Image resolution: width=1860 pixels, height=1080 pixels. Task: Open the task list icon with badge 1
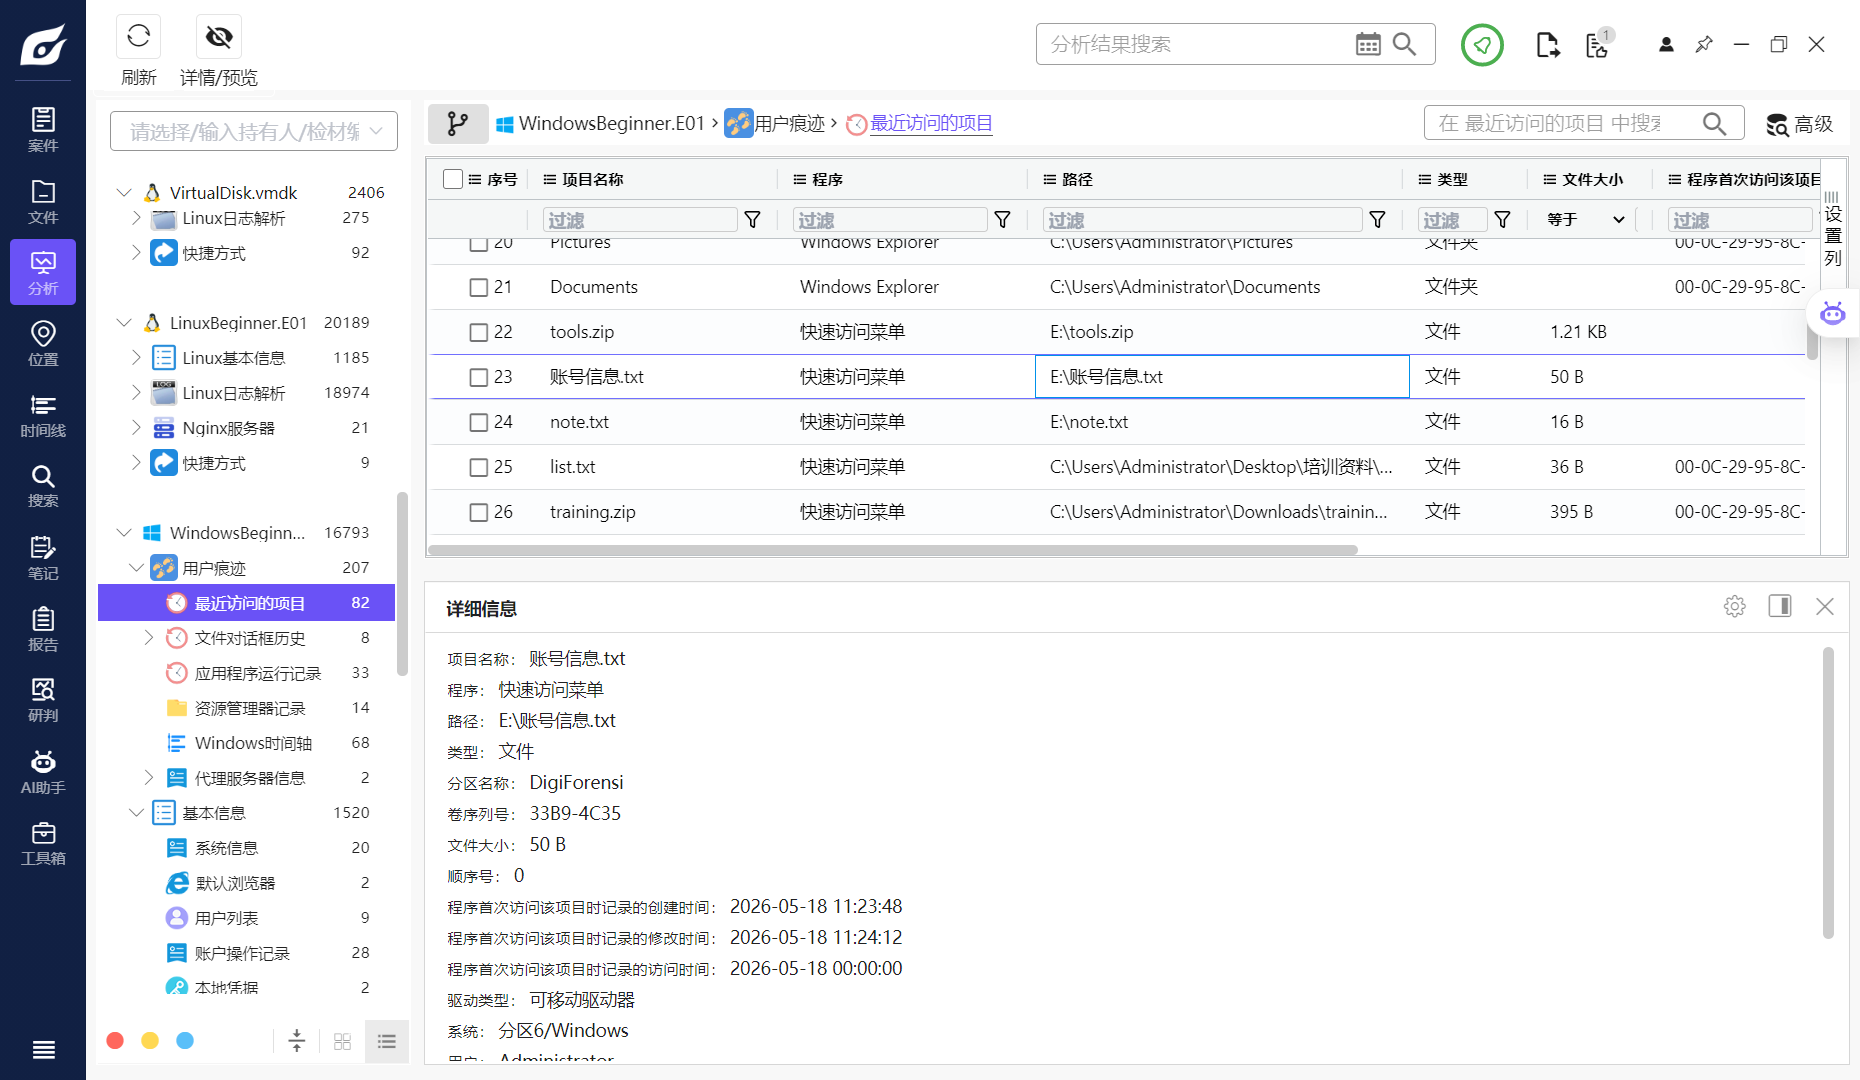pos(1598,45)
